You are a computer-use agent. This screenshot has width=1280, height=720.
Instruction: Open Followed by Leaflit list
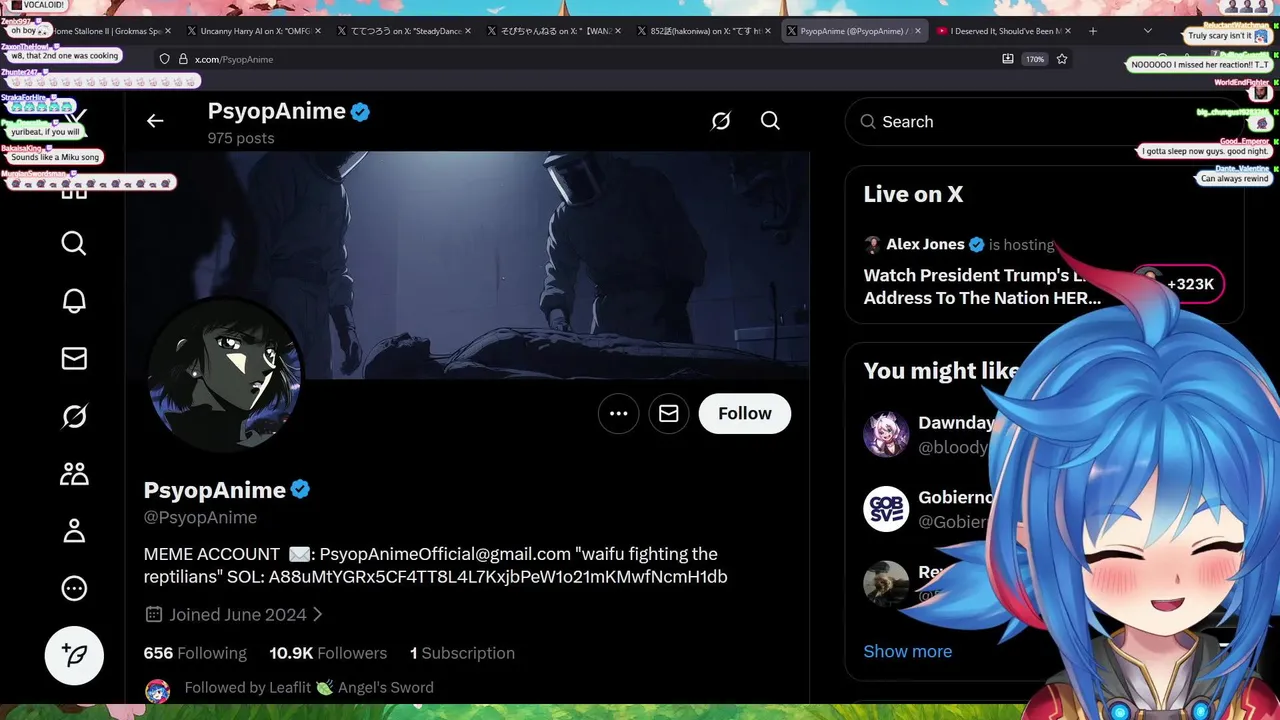pos(309,688)
